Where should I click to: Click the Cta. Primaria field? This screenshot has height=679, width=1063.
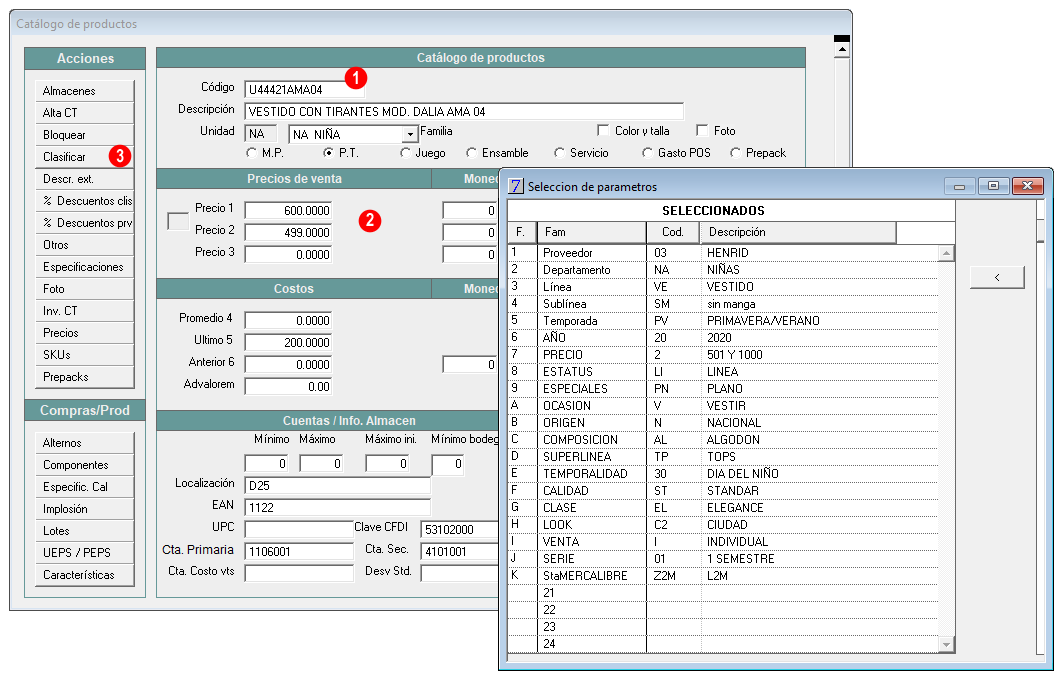coord(299,552)
